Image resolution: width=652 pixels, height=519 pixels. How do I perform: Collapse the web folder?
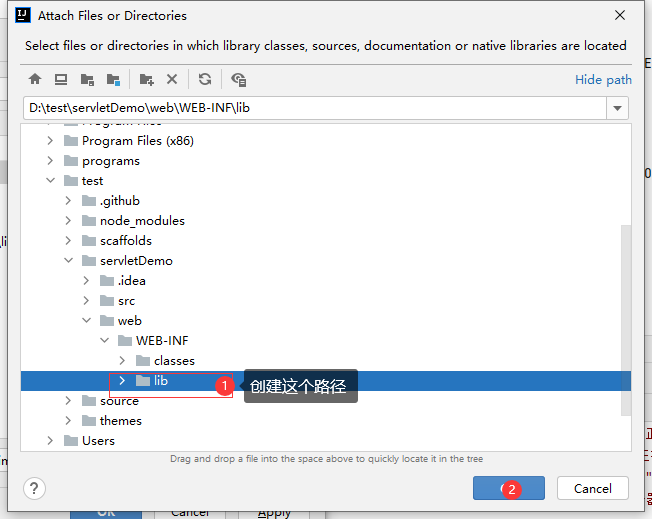pos(86,320)
